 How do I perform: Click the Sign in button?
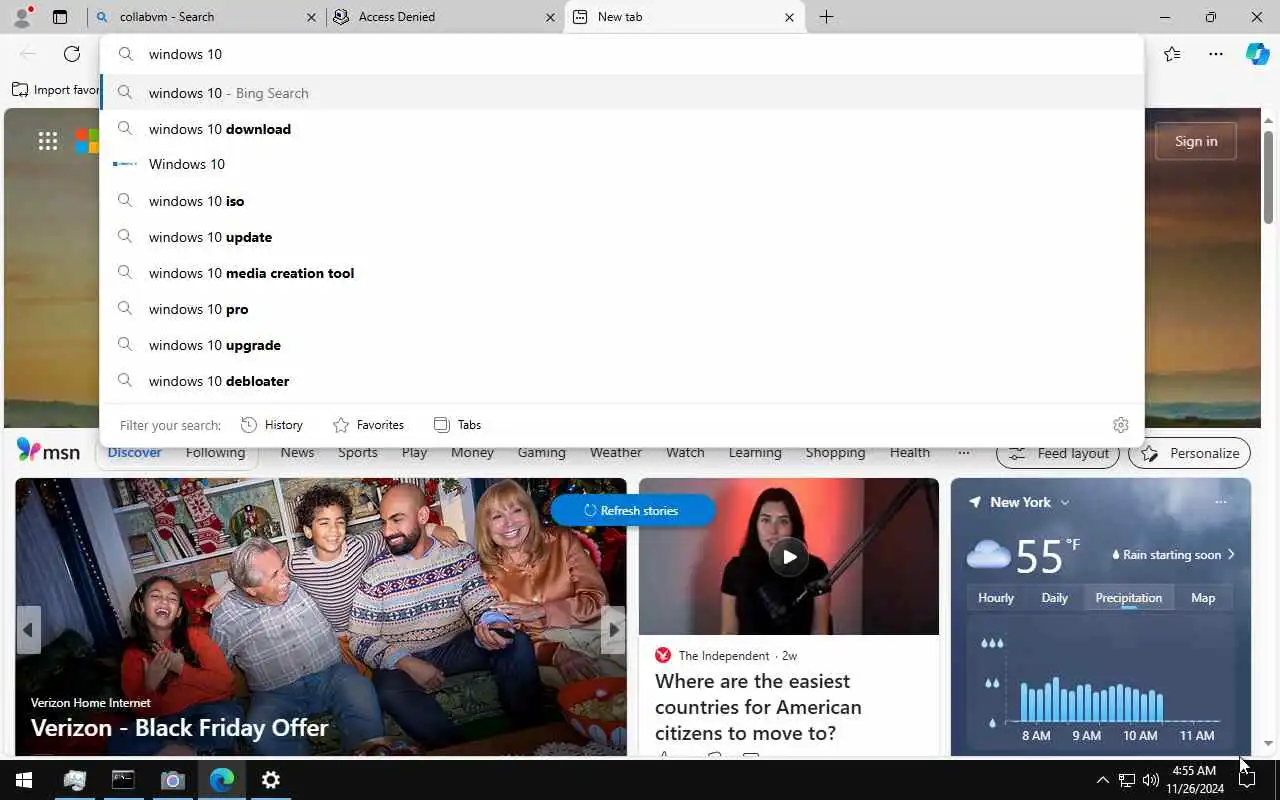click(1196, 141)
